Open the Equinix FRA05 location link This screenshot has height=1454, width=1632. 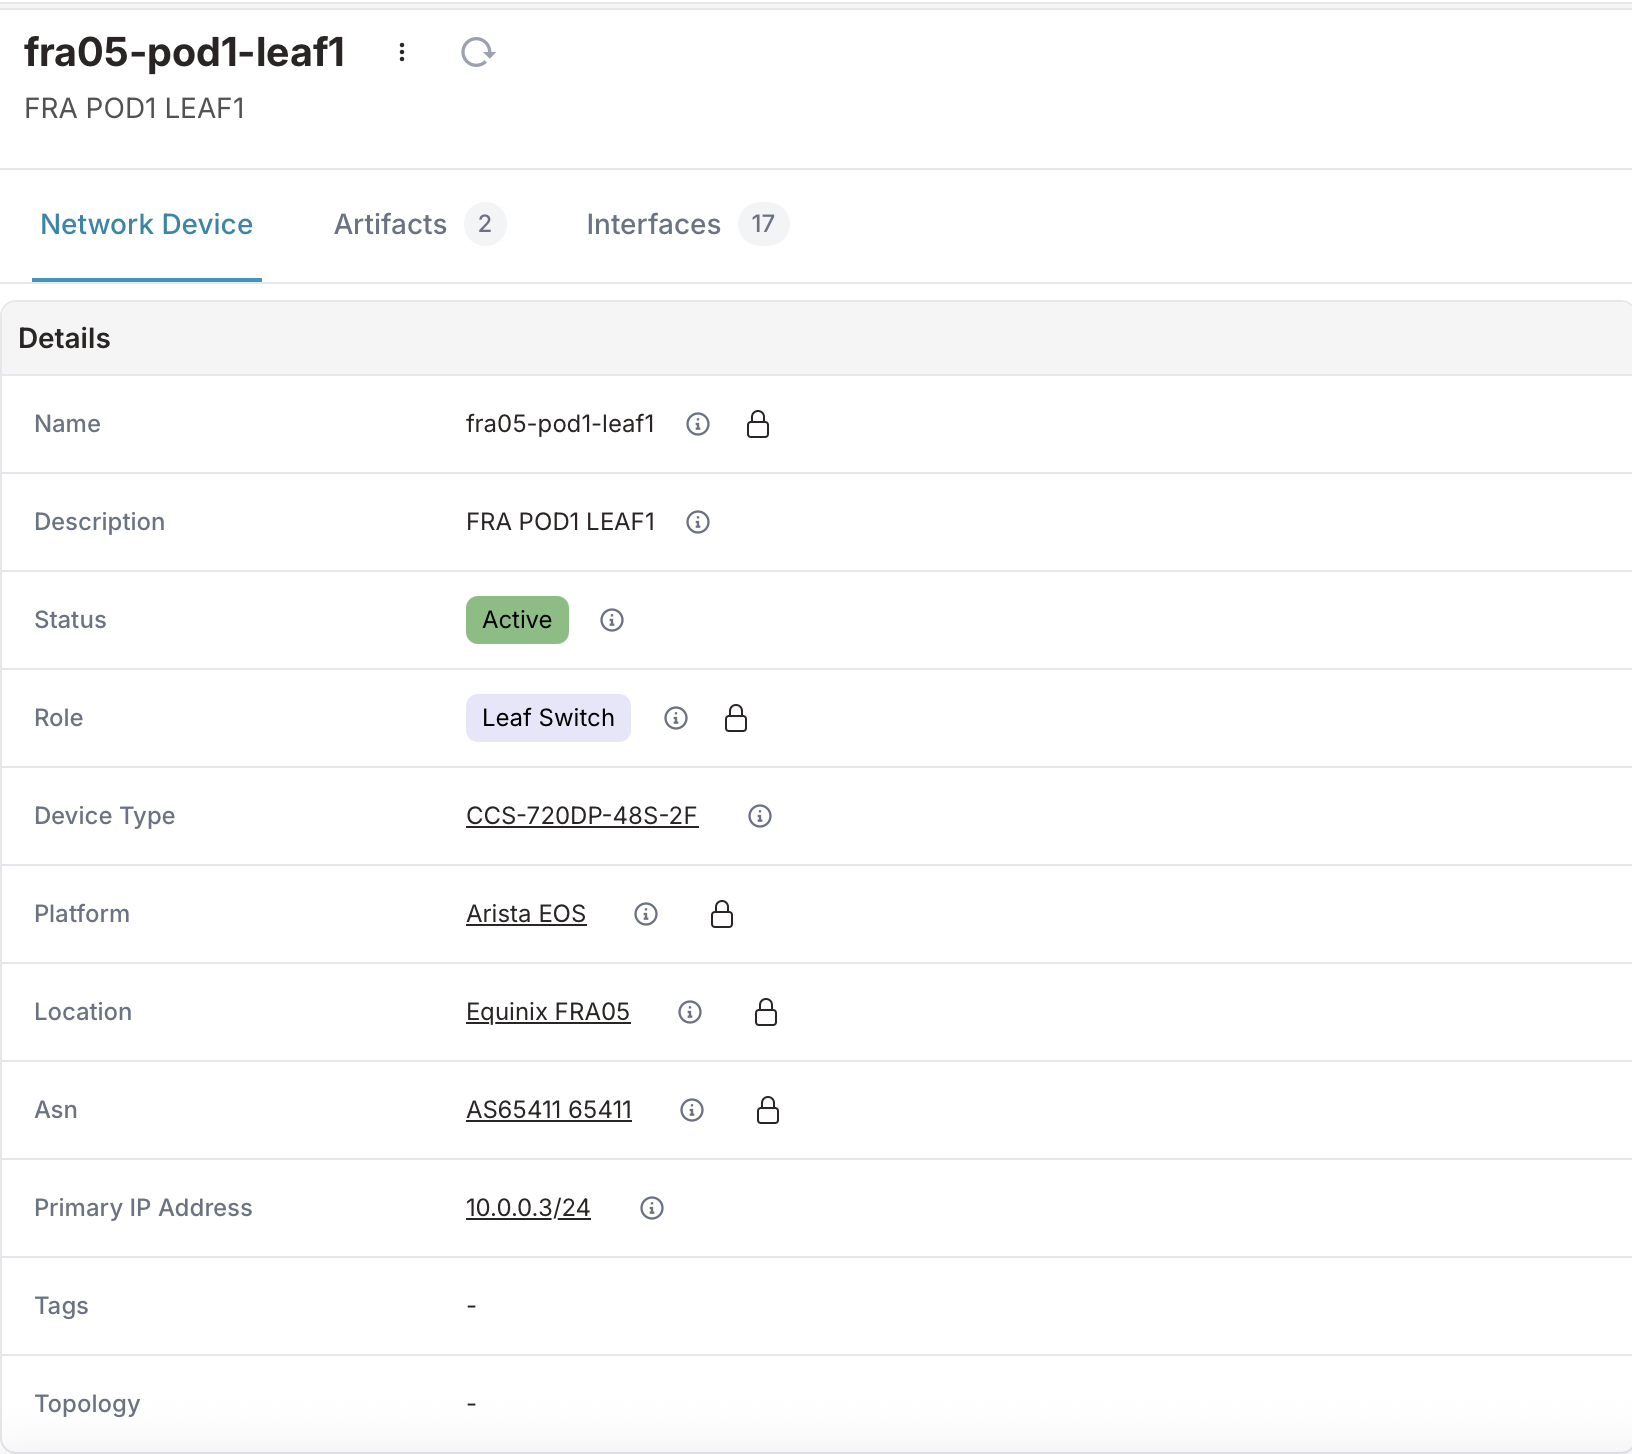click(x=548, y=1012)
